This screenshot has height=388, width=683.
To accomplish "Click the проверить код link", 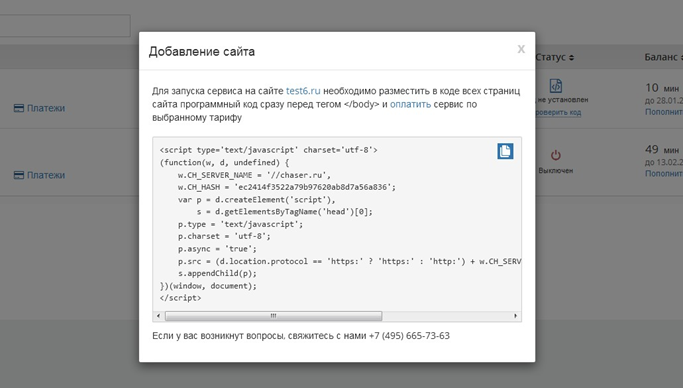I will pyautogui.click(x=558, y=112).
